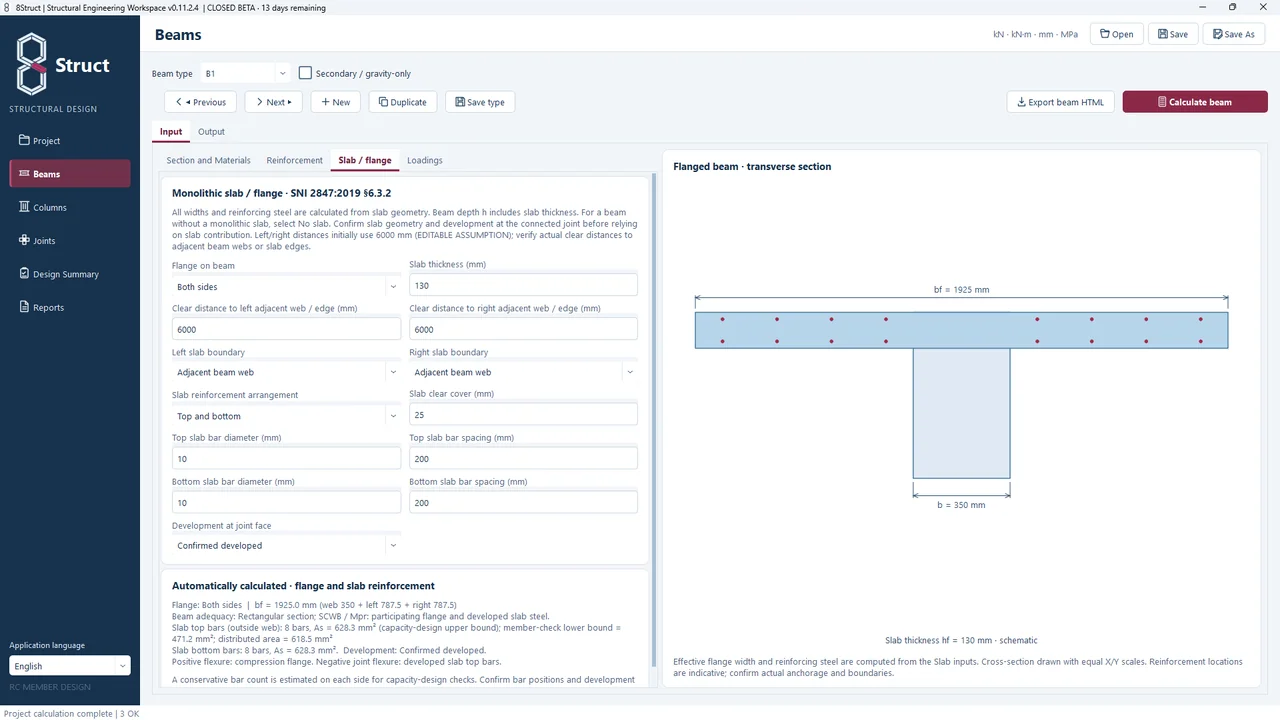Open the Reports page
The height and width of the screenshot is (720, 1280).
70,307
